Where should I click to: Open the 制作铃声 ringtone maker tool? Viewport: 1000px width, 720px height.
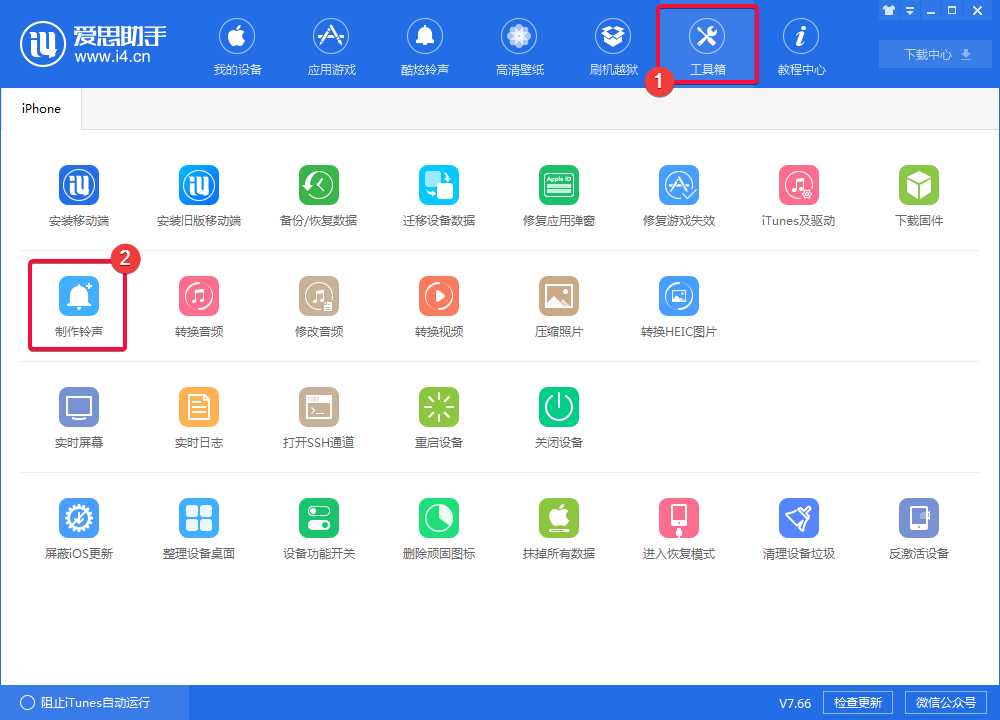pos(78,296)
